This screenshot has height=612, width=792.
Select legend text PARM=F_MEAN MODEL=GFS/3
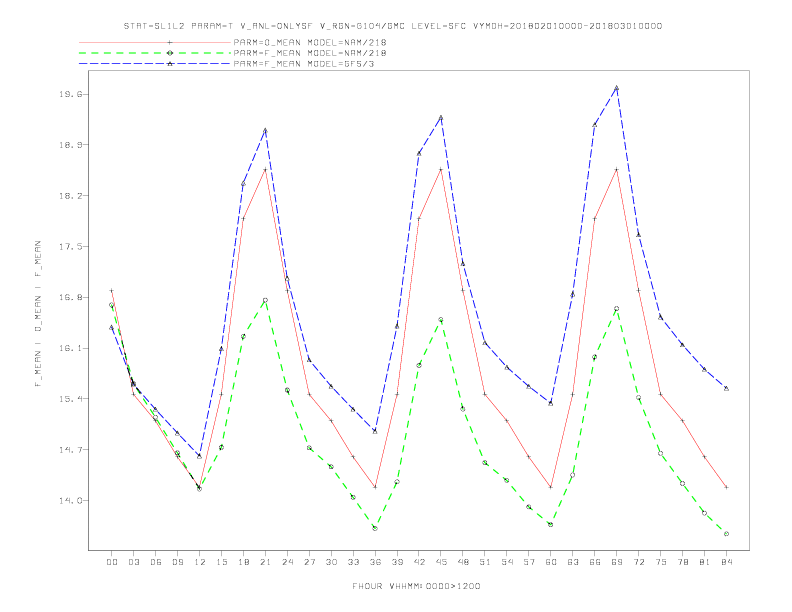pyautogui.click(x=304, y=64)
